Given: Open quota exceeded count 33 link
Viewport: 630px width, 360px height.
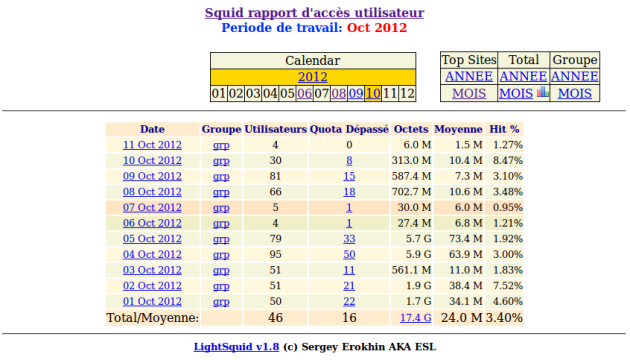Looking at the screenshot, I should tap(349, 239).
